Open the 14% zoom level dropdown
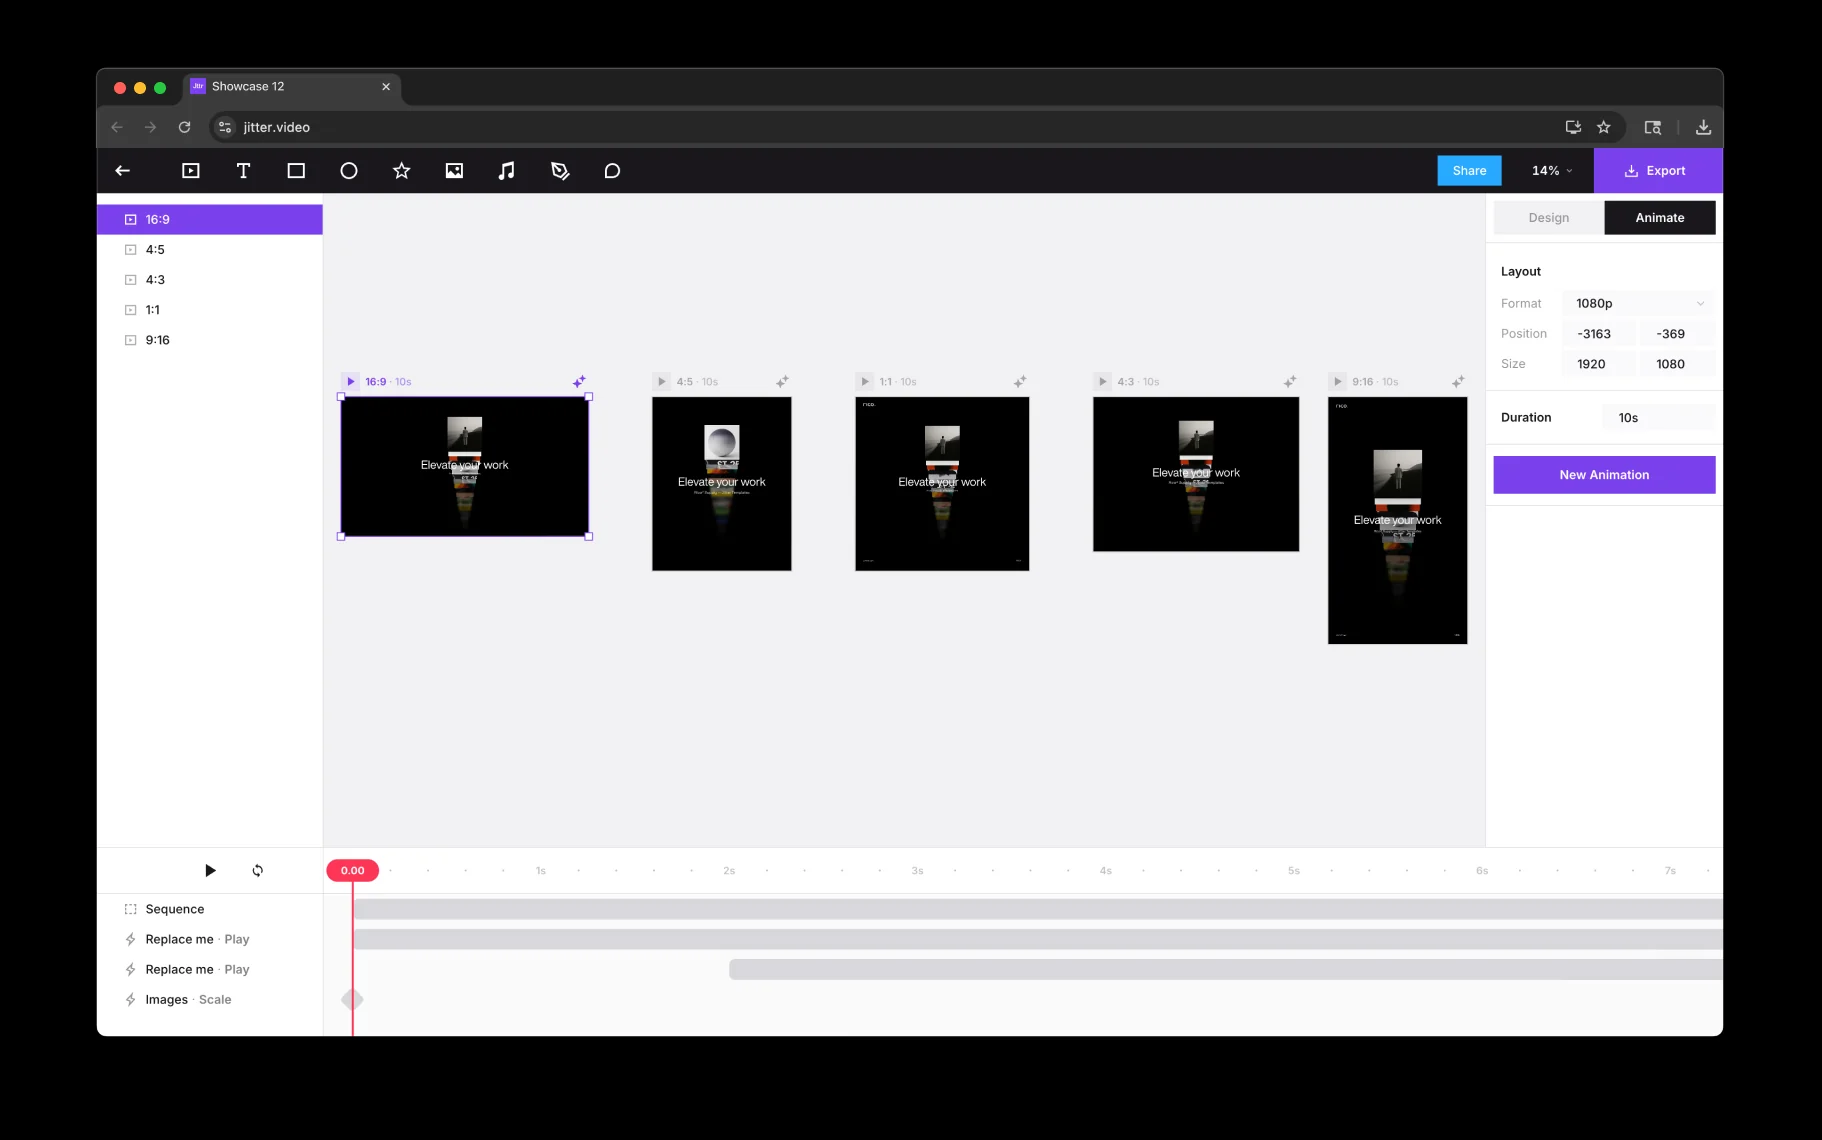This screenshot has height=1140, width=1822. (x=1551, y=171)
